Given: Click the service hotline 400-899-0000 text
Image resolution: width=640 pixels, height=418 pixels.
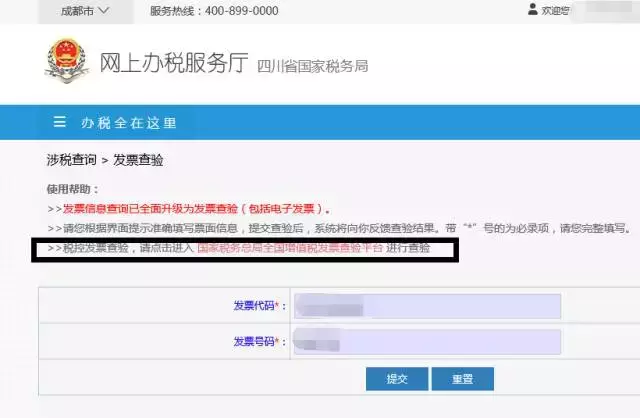Looking at the screenshot, I should pyautogui.click(x=214, y=11).
